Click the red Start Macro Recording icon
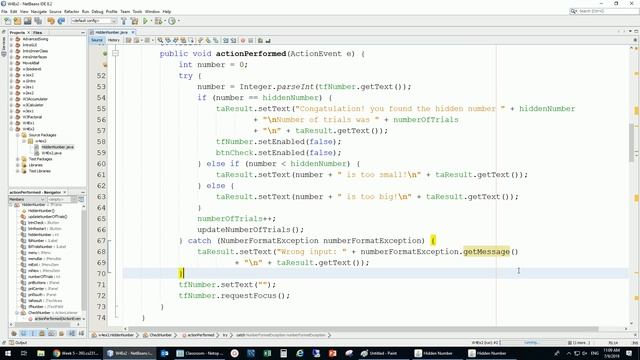Viewport: 640px width, 360px height. pos(243,40)
